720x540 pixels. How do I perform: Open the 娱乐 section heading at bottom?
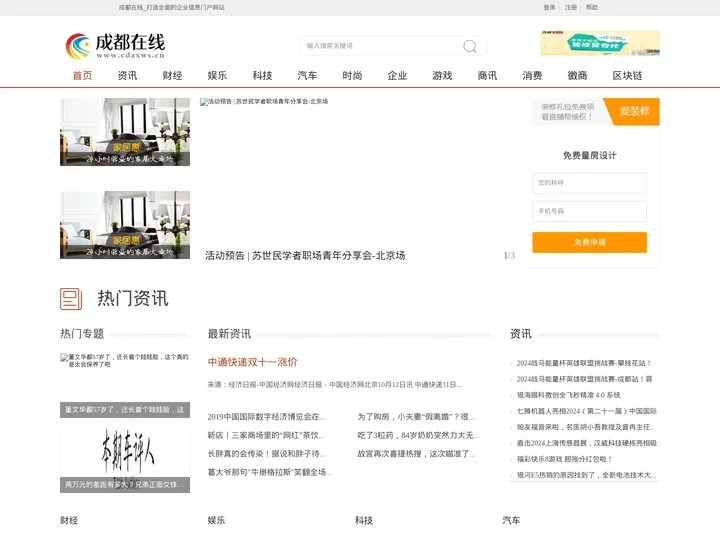click(x=216, y=520)
